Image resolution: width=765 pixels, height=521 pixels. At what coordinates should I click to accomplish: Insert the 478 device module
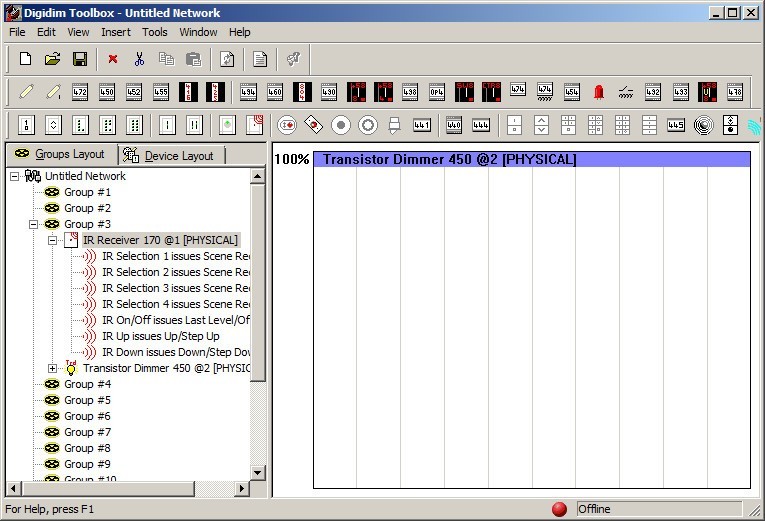[x=735, y=92]
